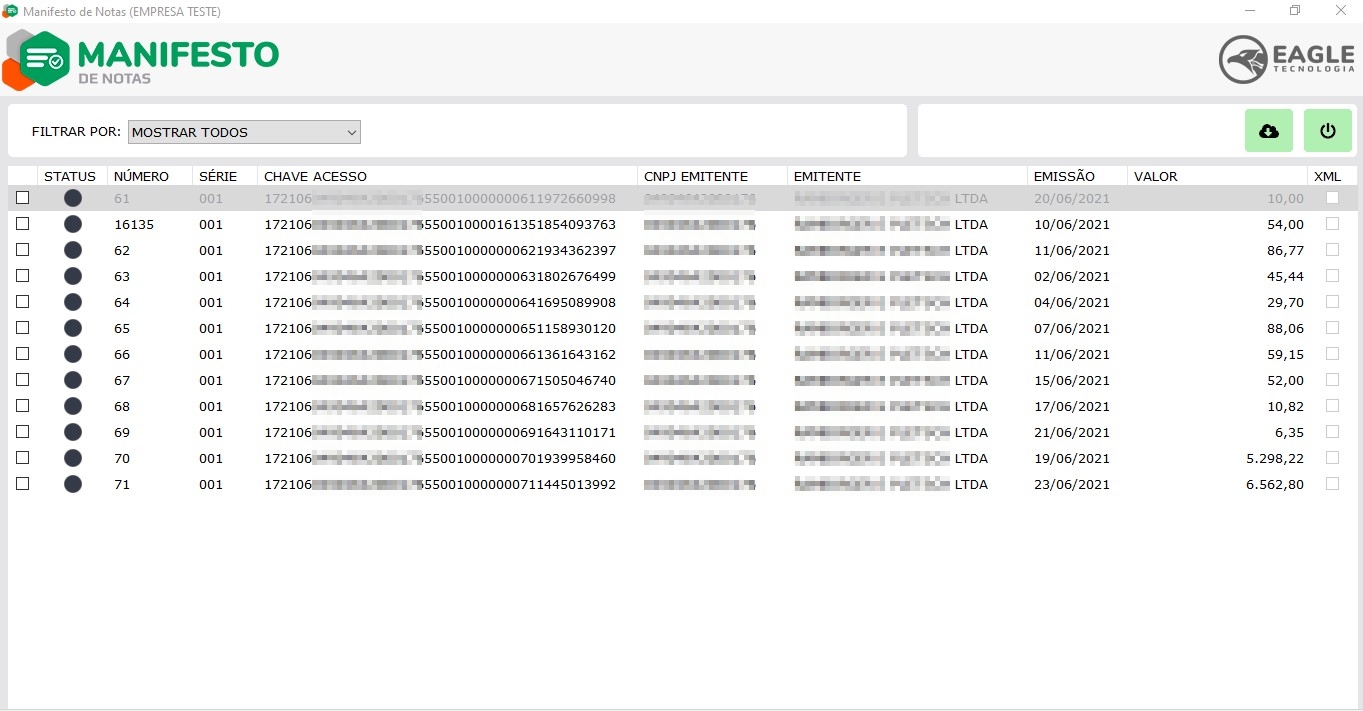Click status dot for note 70
The height and width of the screenshot is (711, 1363).
click(x=73, y=458)
